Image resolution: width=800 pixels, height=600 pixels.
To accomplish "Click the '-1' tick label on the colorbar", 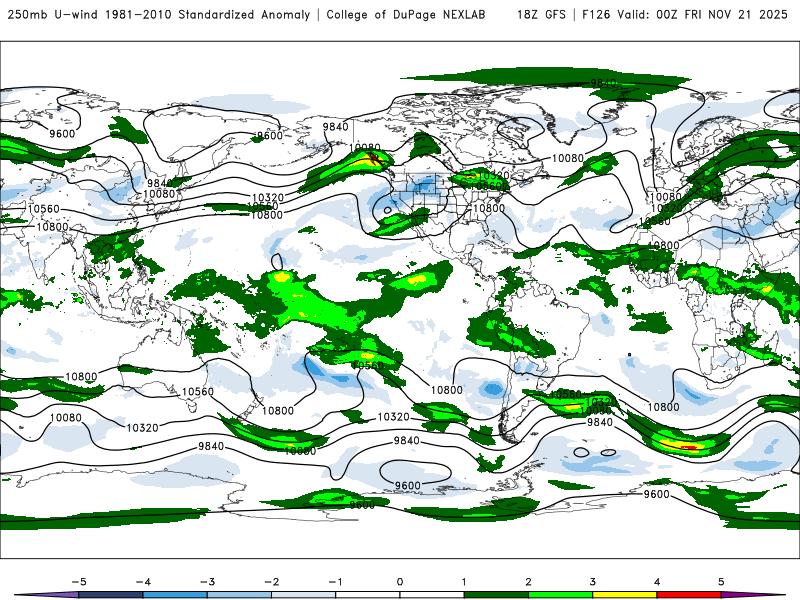I will (x=335, y=582).
